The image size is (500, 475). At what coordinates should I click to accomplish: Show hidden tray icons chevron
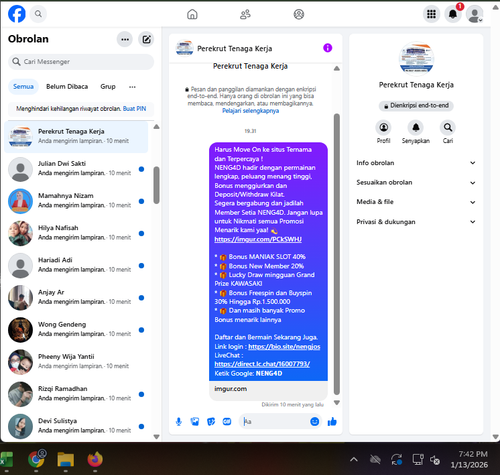[x=354, y=460]
